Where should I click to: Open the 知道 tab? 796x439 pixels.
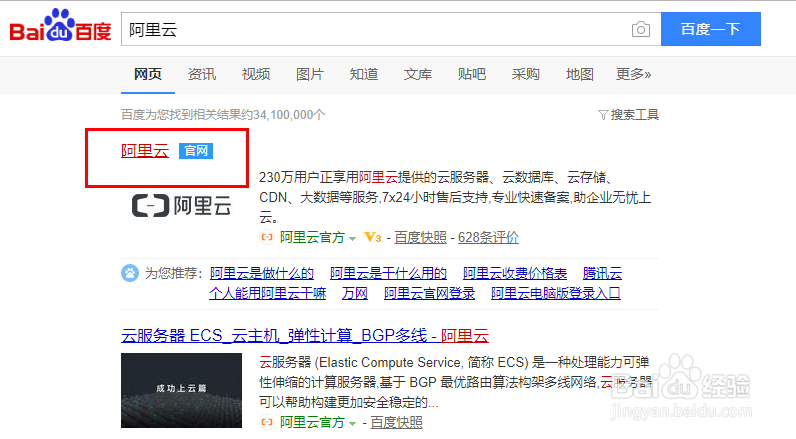[x=363, y=74]
